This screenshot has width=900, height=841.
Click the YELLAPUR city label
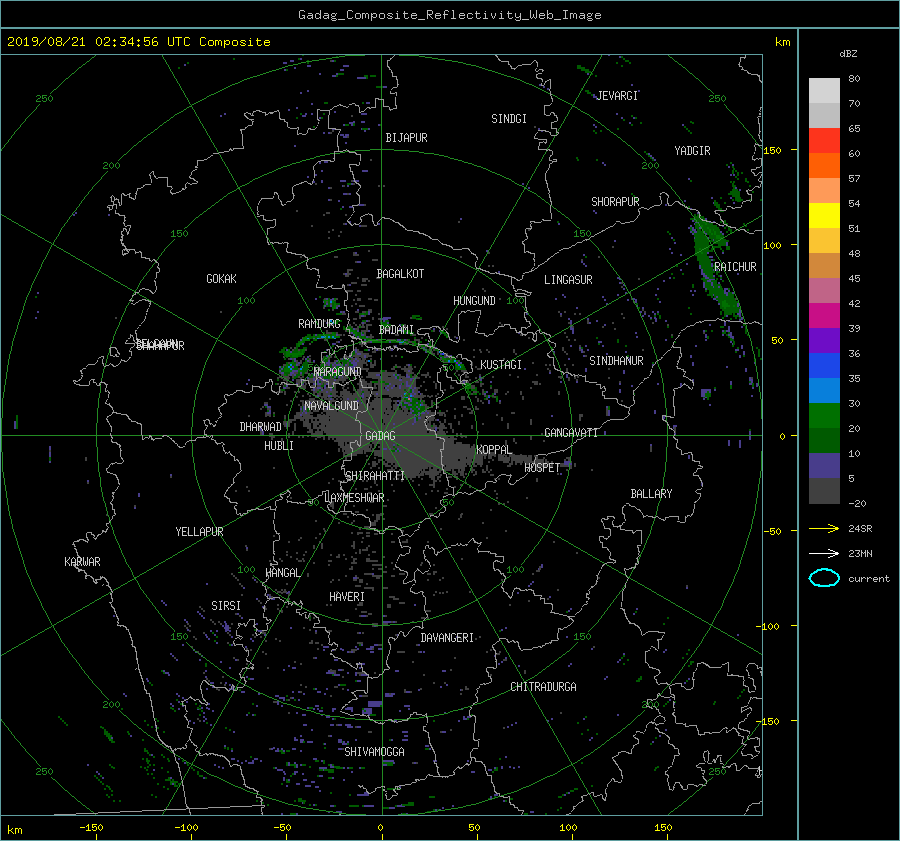pyautogui.click(x=199, y=532)
